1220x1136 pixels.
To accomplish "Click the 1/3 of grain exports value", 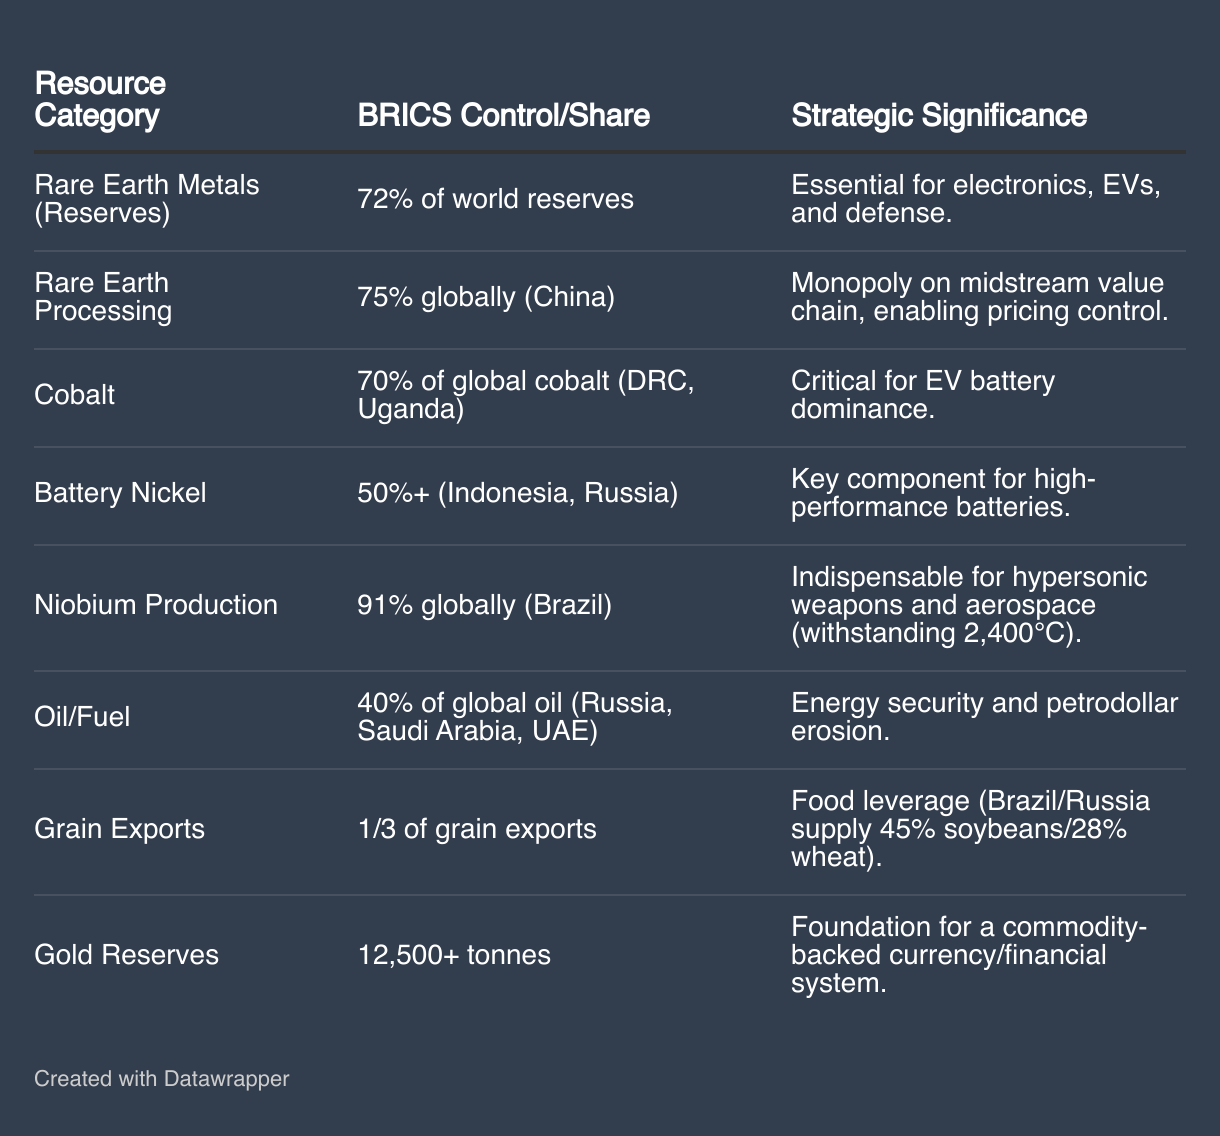I will click(477, 829).
